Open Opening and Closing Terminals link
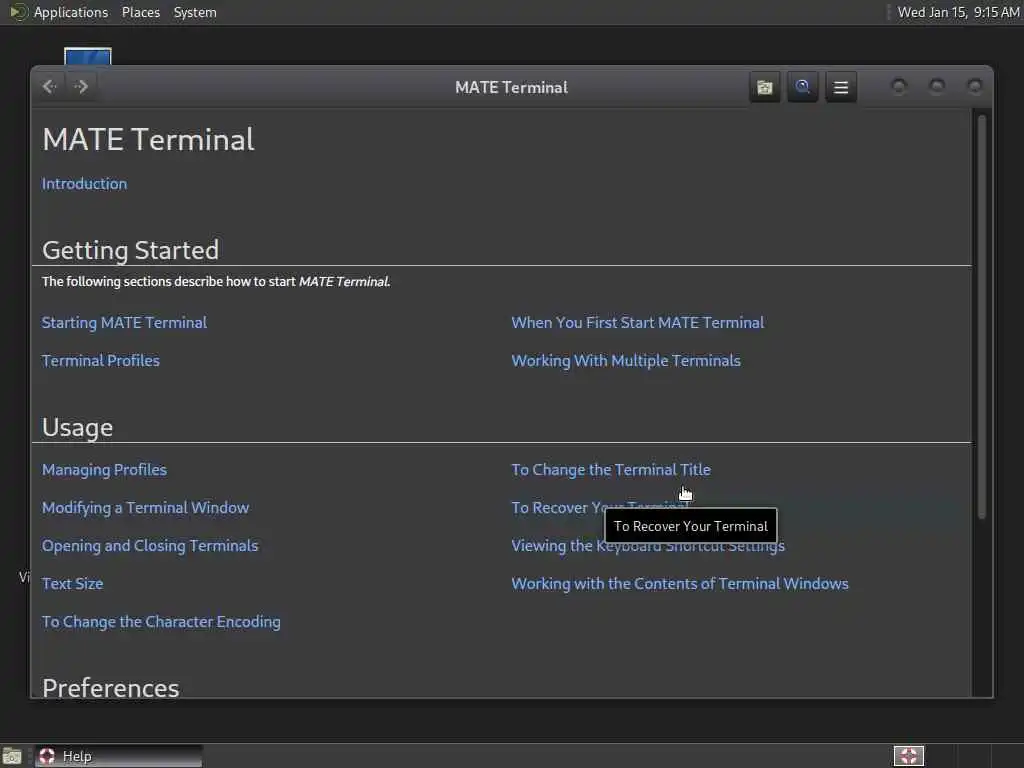The height and width of the screenshot is (768, 1024). pyautogui.click(x=150, y=545)
